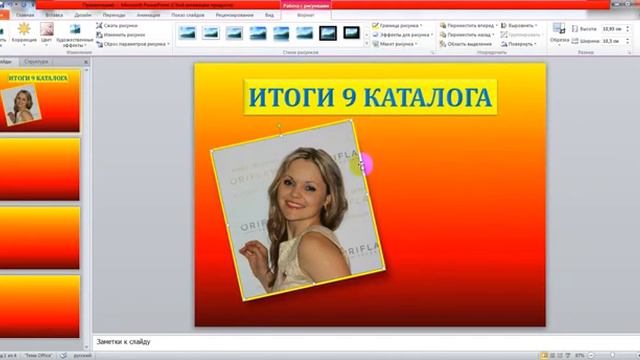Apply the second picture style thumbnail
The height and width of the screenshot is (360, 640).
click(211, 33)
